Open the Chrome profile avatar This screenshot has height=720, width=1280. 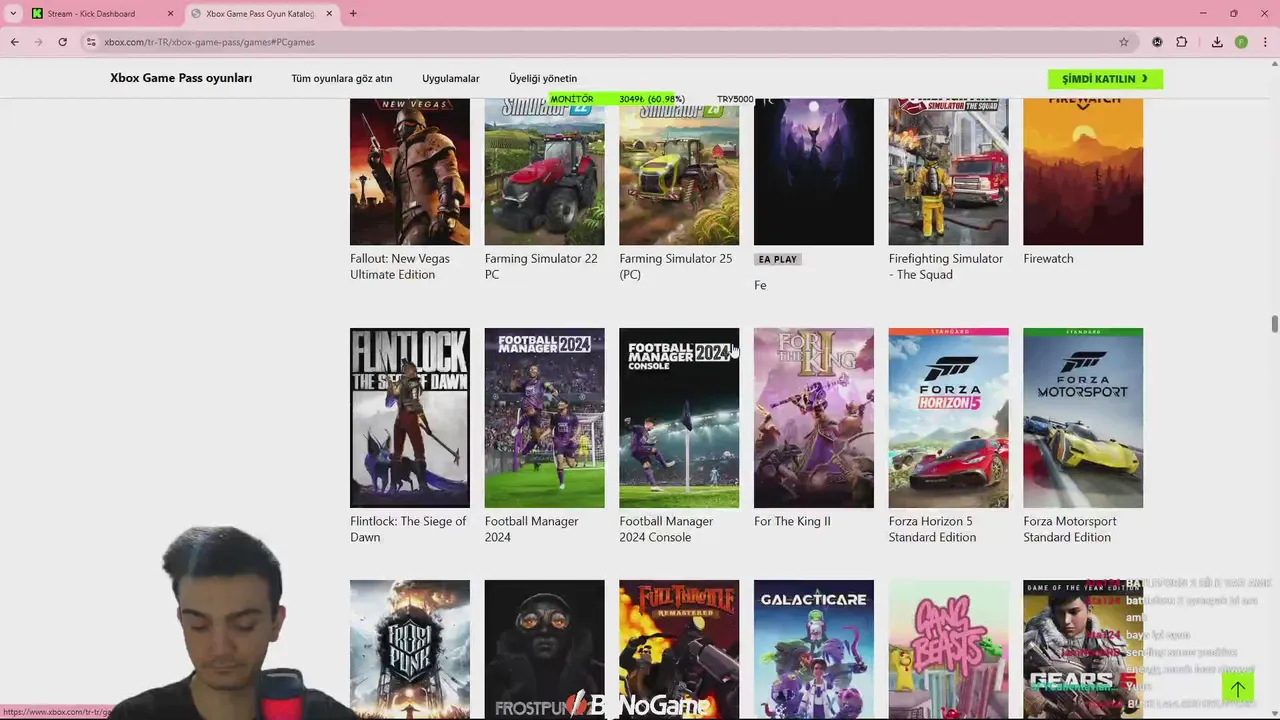[x=1241, y=42]
